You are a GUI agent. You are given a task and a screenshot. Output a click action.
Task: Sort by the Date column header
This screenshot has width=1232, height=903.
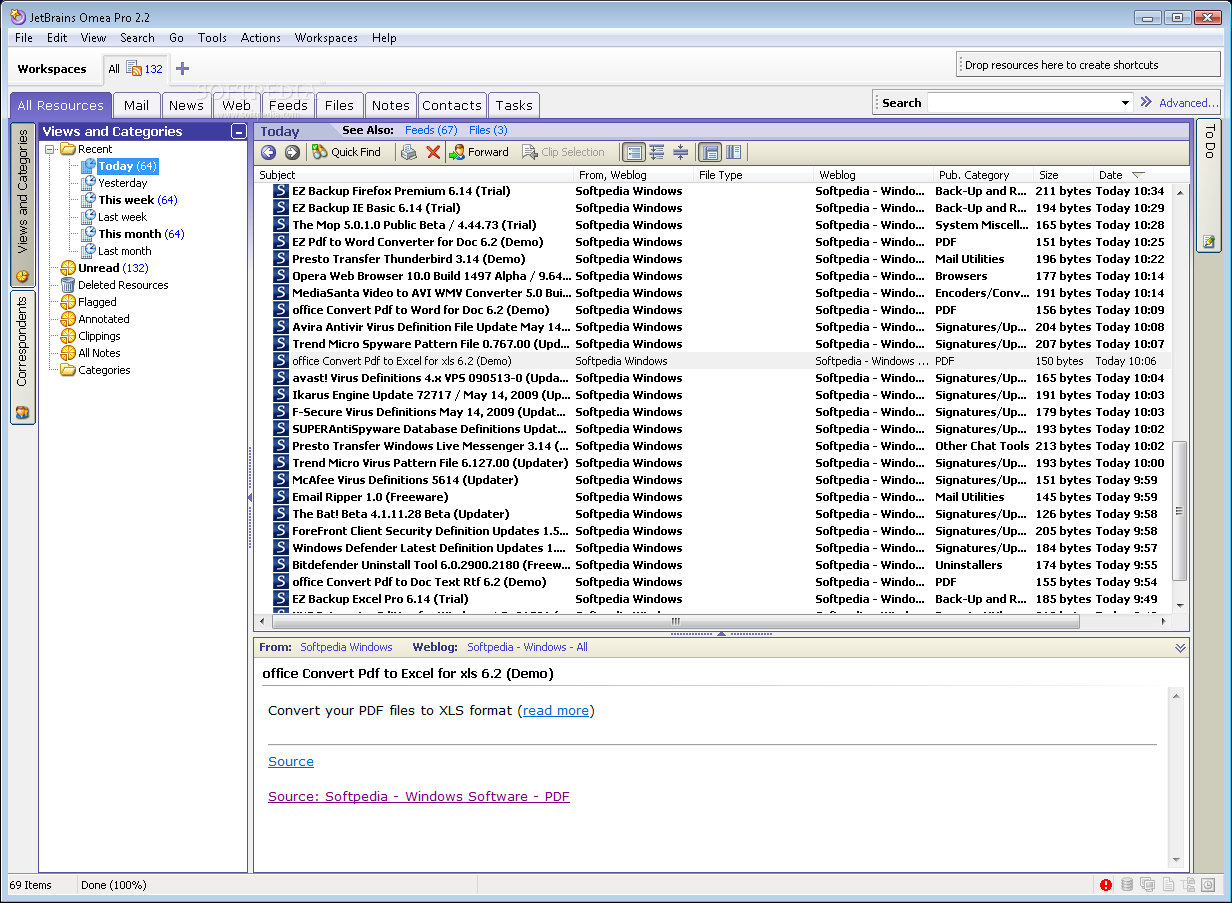coord(1140,175)
